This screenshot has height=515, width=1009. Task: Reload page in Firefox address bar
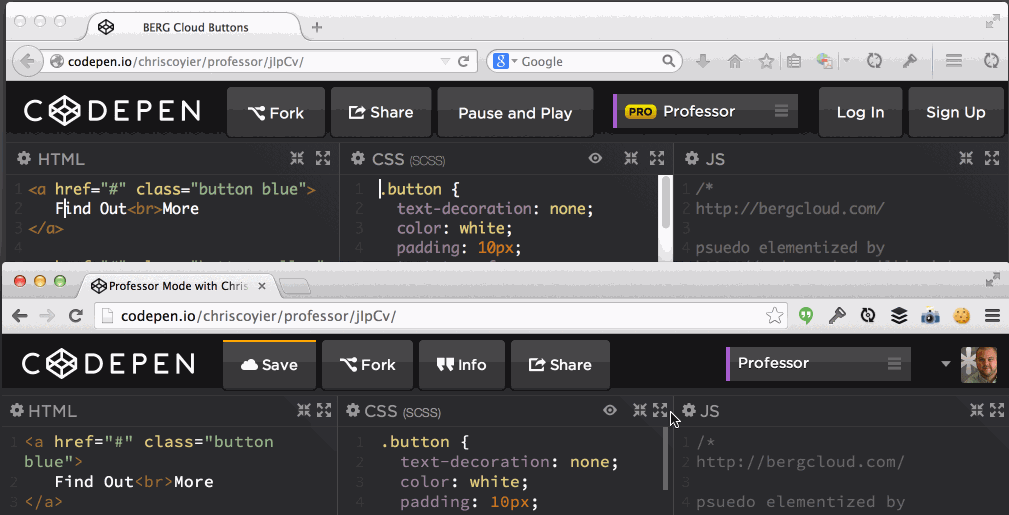click(x=463, y=62)
